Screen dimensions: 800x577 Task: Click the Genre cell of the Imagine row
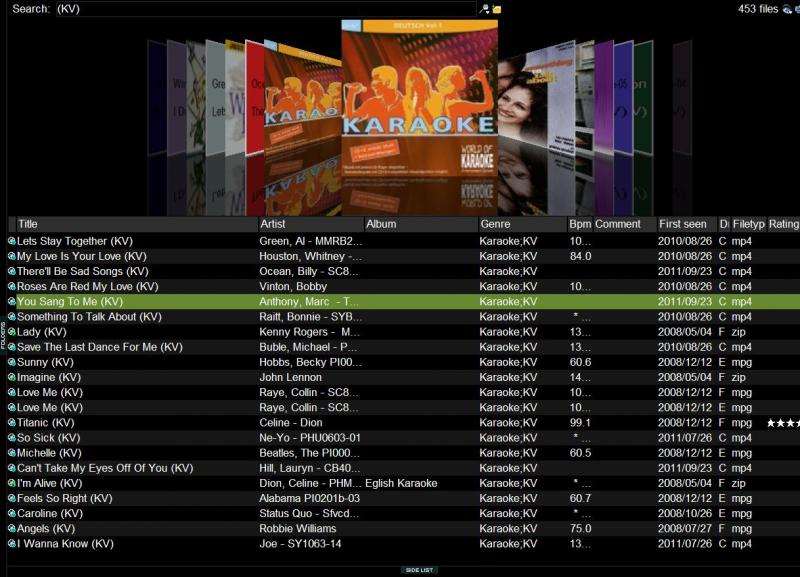508,378
